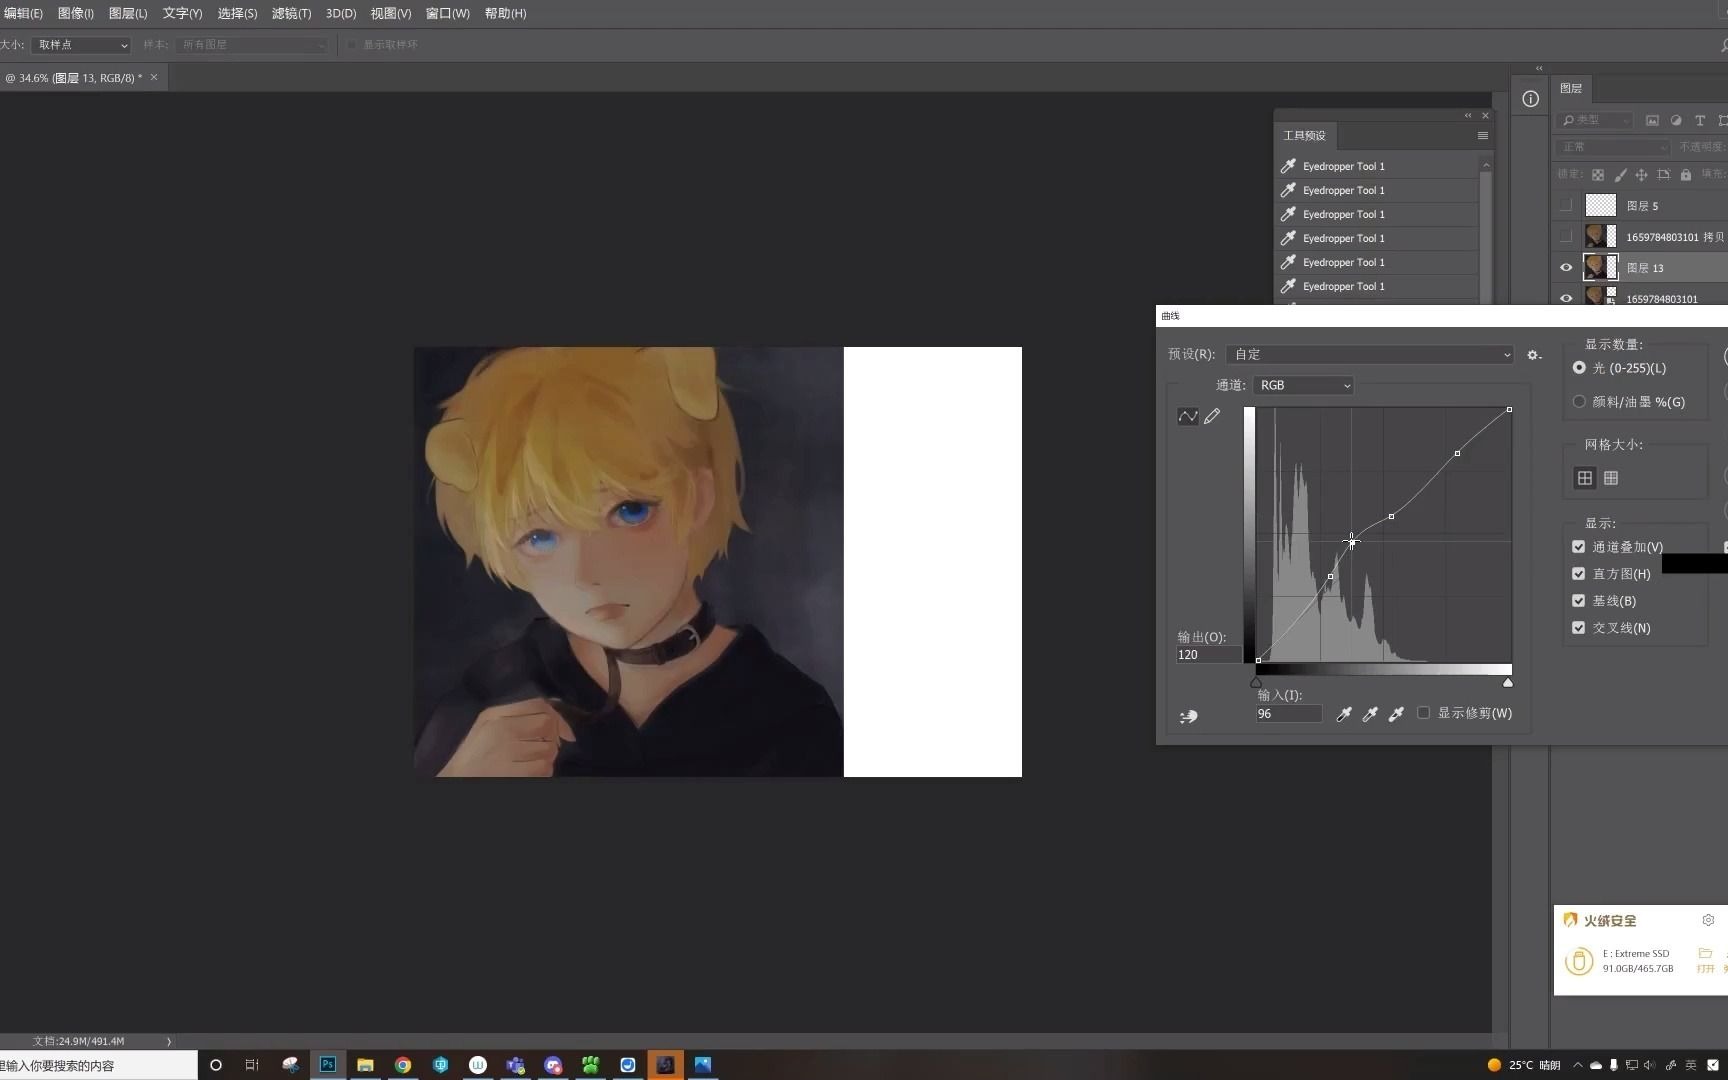The image size is (1728, 1080).
Task: Open the Curves preset options gear
Action: [1534, 355]
